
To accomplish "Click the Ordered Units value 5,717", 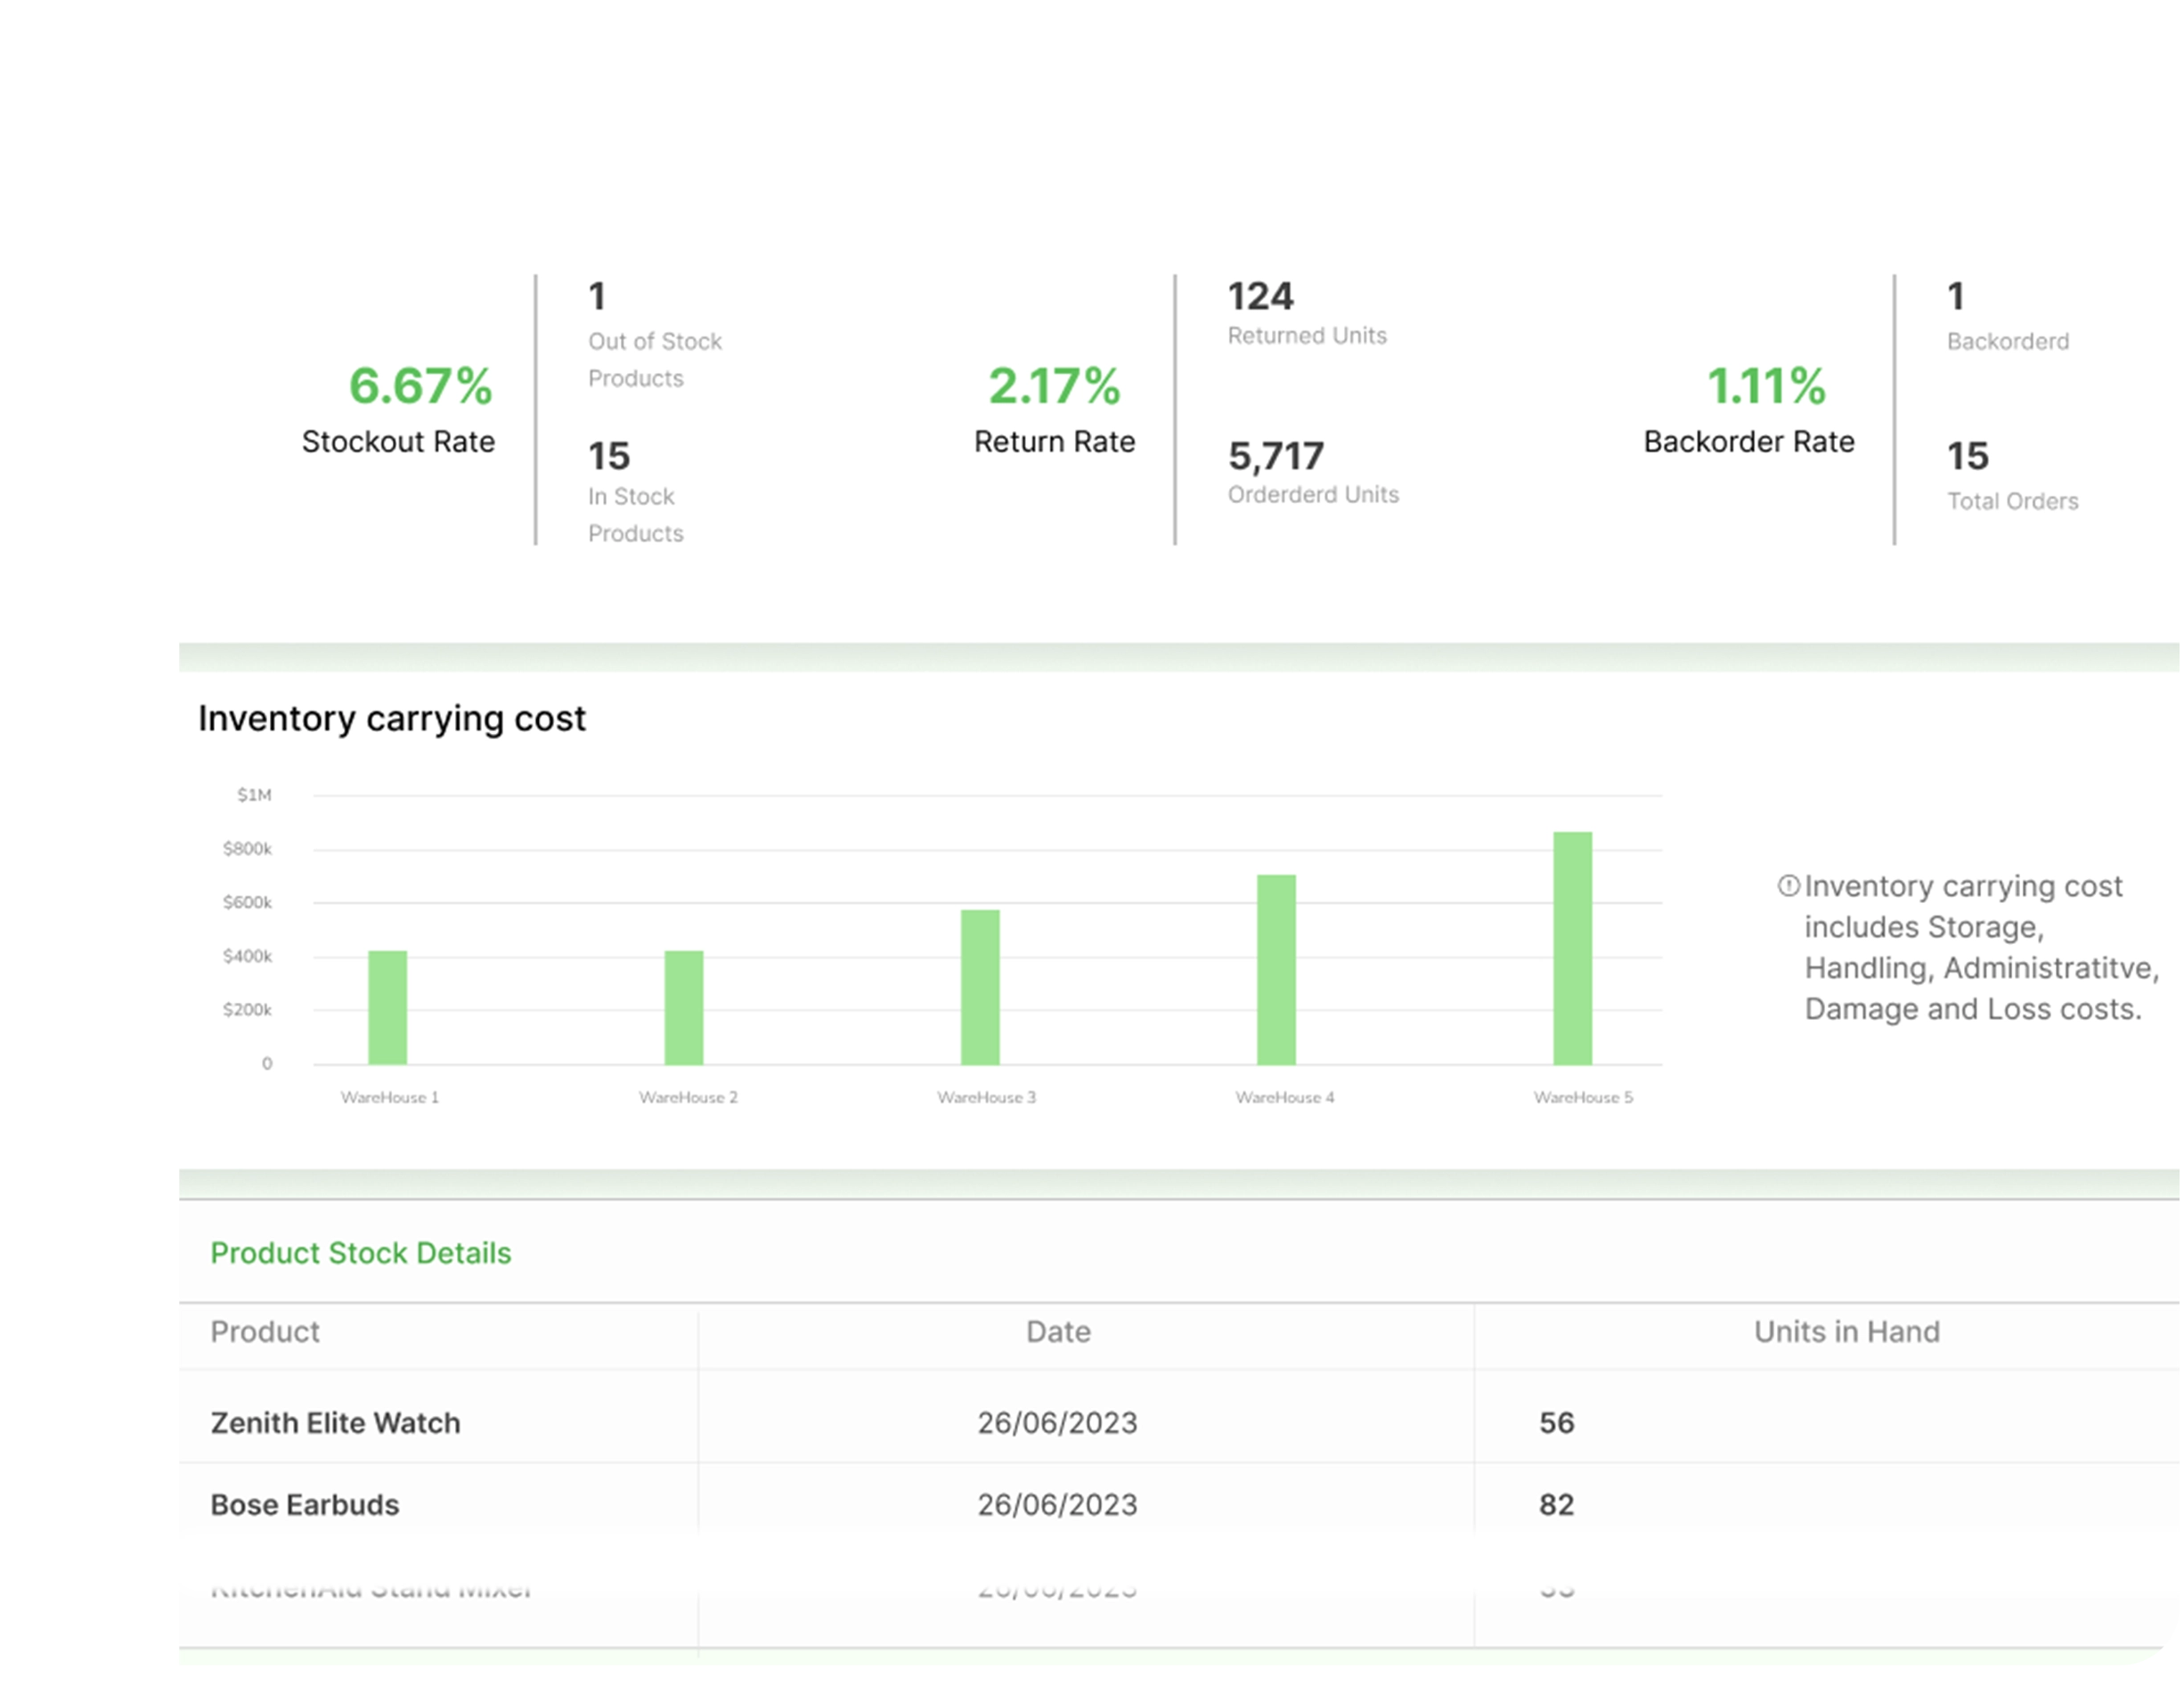I will coord(1275,456).
